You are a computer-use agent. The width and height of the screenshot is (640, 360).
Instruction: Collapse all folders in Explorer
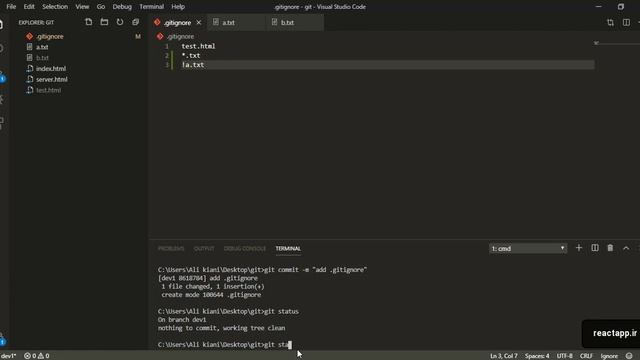pos(136,22)
